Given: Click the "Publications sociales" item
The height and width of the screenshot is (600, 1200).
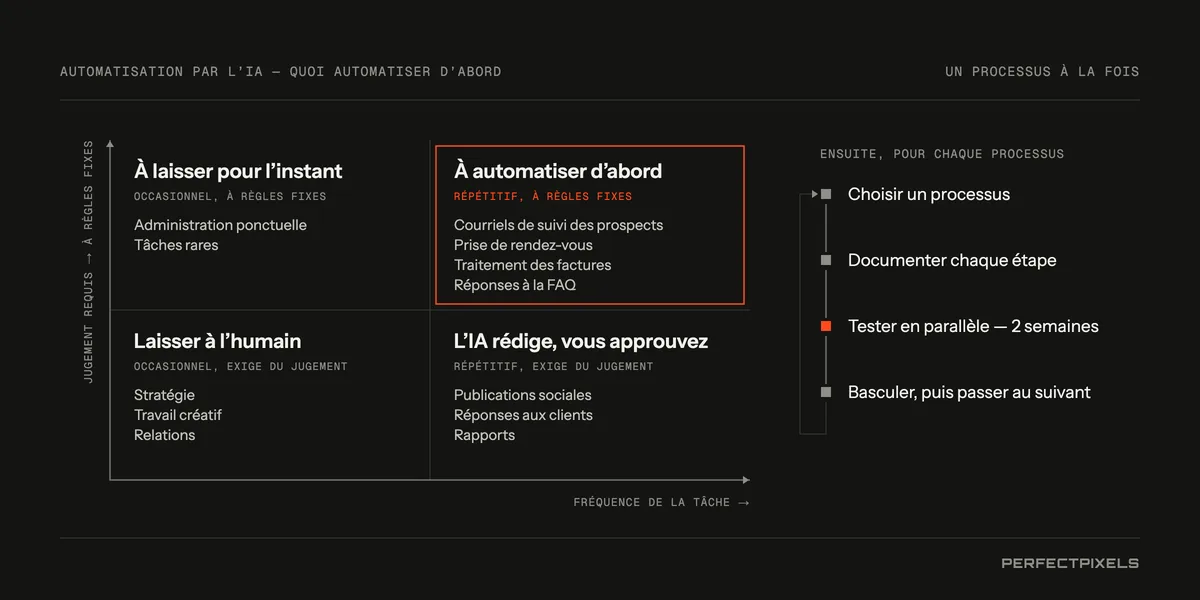Looking at the screenshot, I should [522, 395].
